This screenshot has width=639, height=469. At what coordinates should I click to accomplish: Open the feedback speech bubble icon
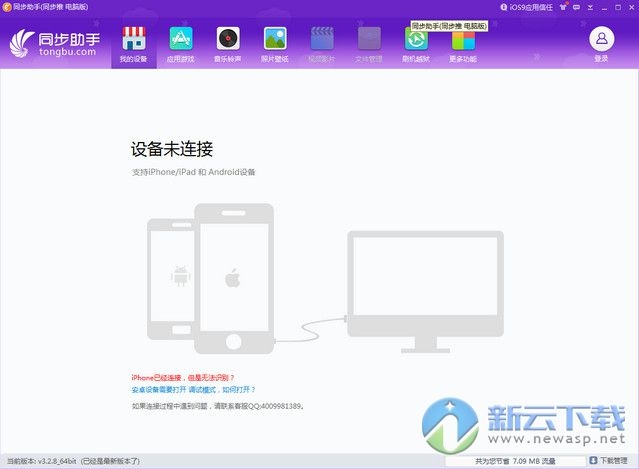576,7
